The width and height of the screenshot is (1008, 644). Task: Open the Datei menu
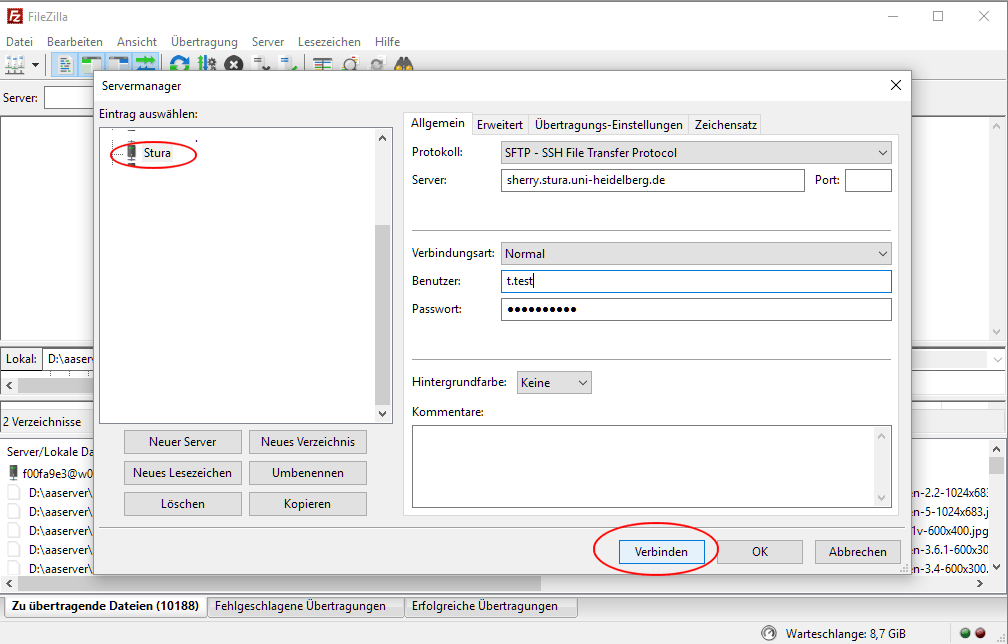[19, 42]
